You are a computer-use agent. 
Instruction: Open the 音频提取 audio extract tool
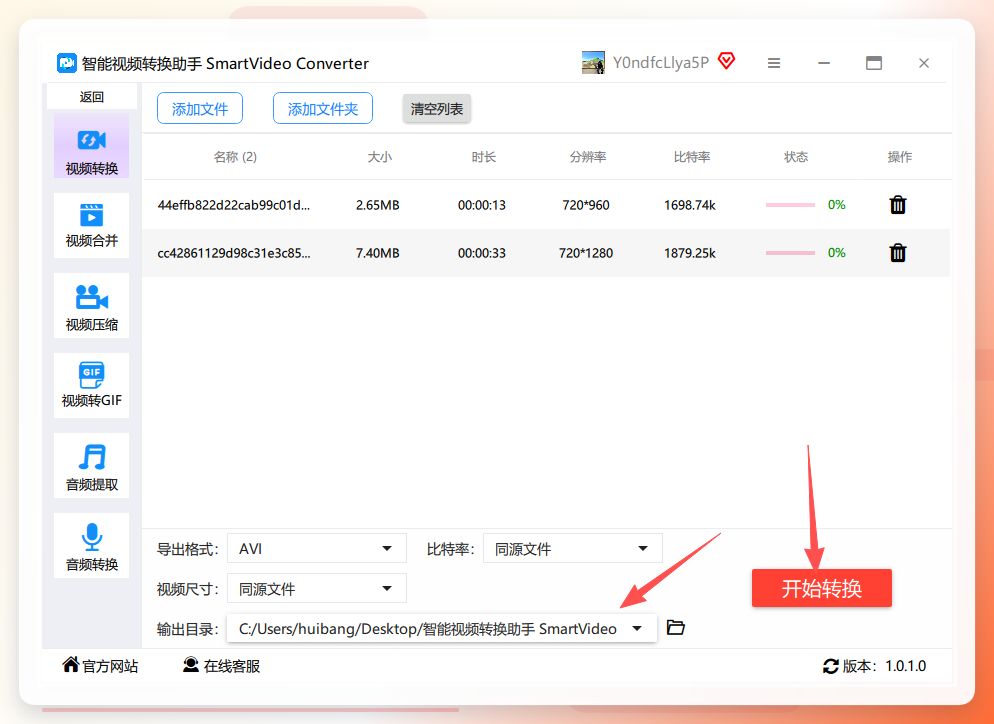91,465
